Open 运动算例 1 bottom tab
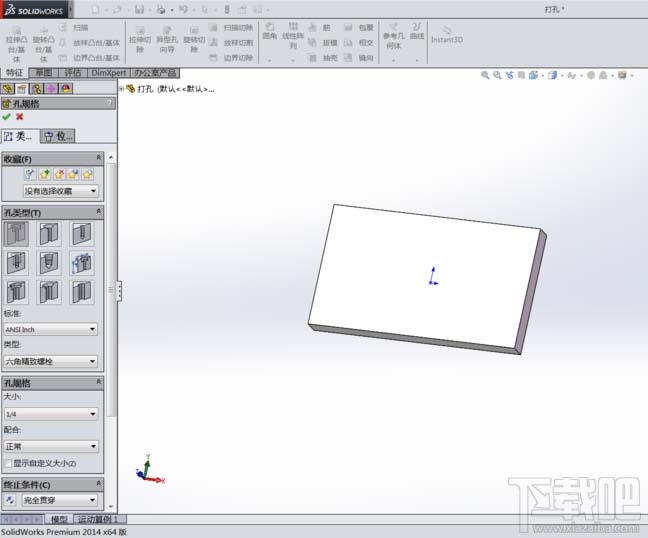The width and height of the screenshot is (648, 538). coord(98,519)
